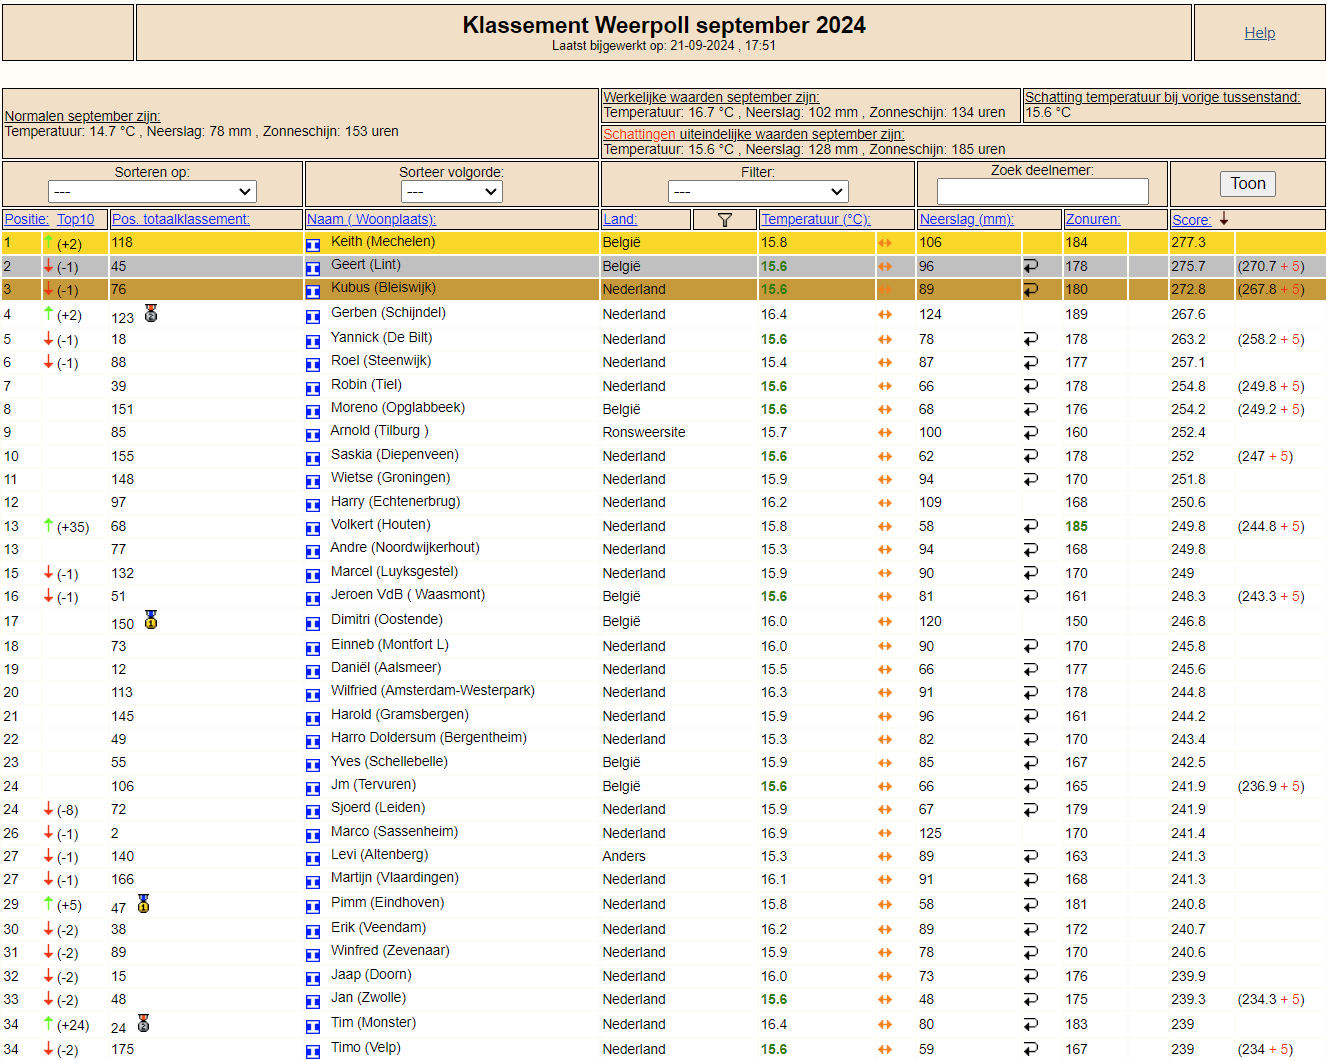Open the Sorteren op dropdown
The image size is (1327, 1060).
[152, 192]
